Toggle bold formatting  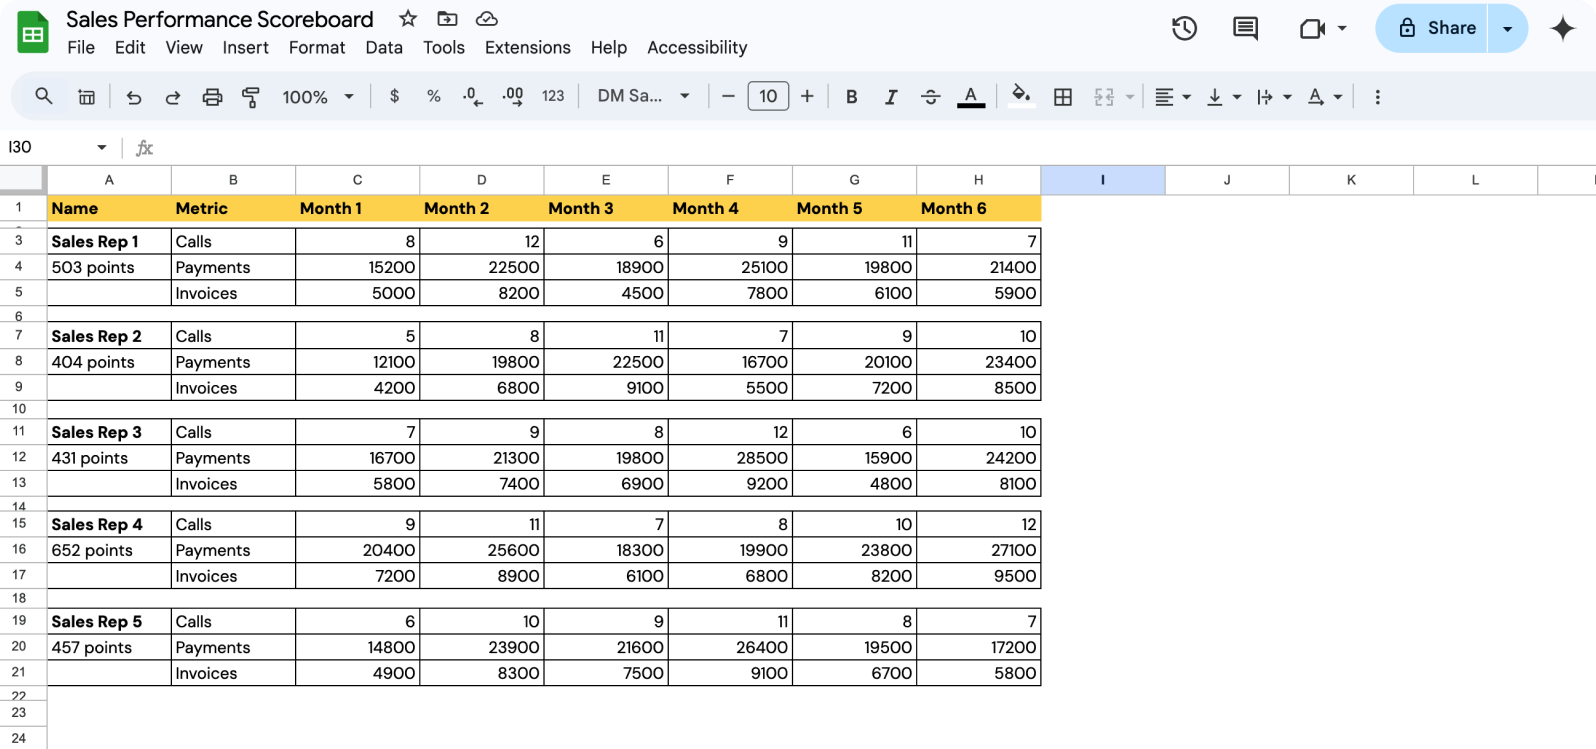(x=851, y=97)
